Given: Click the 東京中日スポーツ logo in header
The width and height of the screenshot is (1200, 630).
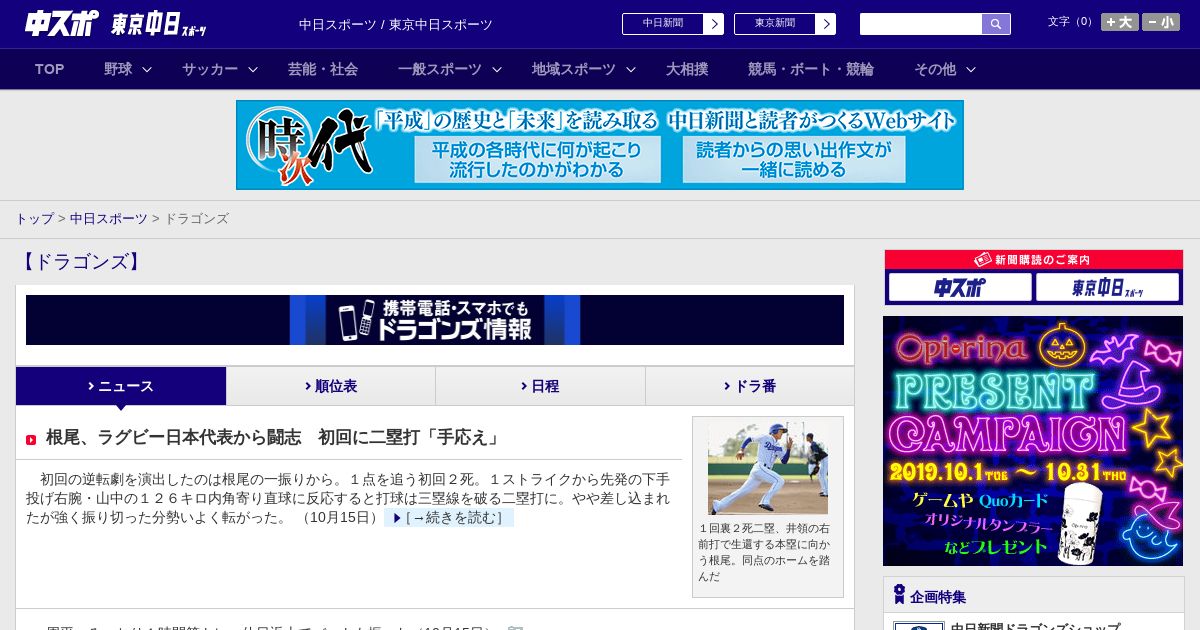Looking at the screenshot, I should [x=159, y=24].
